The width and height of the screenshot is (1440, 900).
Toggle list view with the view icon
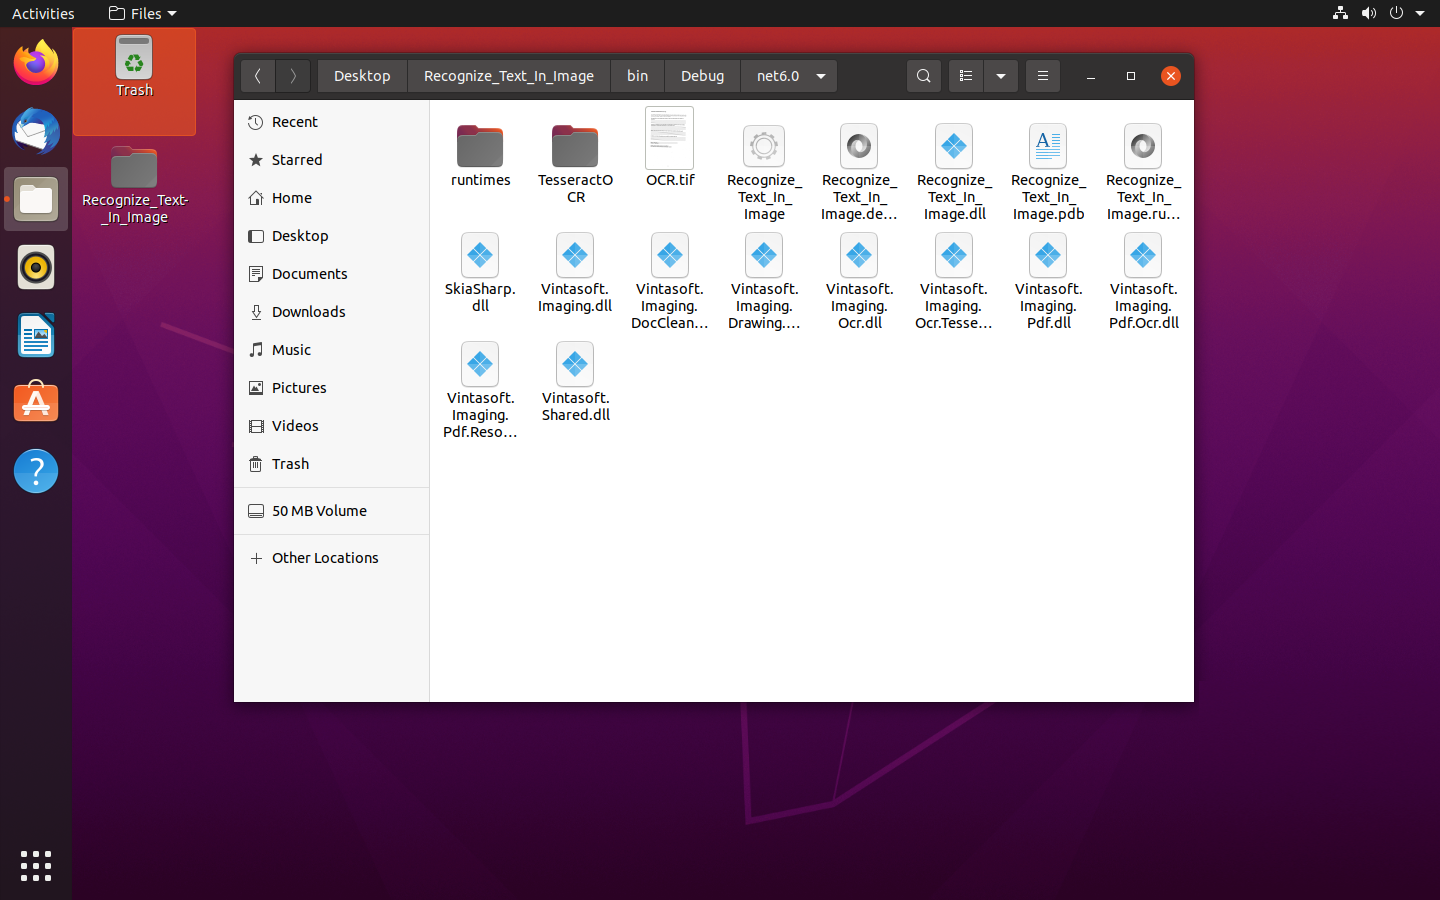pyautogui.click(x=965, y=76)
